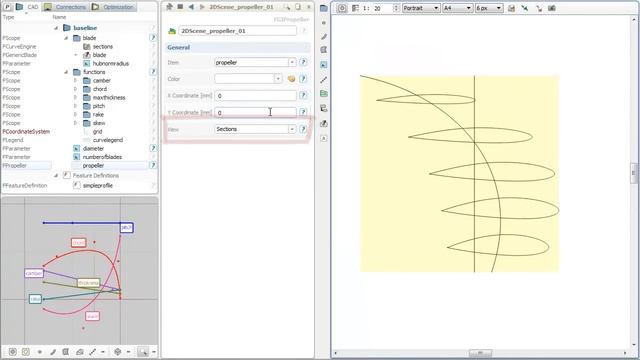Select the sections curve engine item
Screen dimensions: 640x360
click(x=102, y=47)
